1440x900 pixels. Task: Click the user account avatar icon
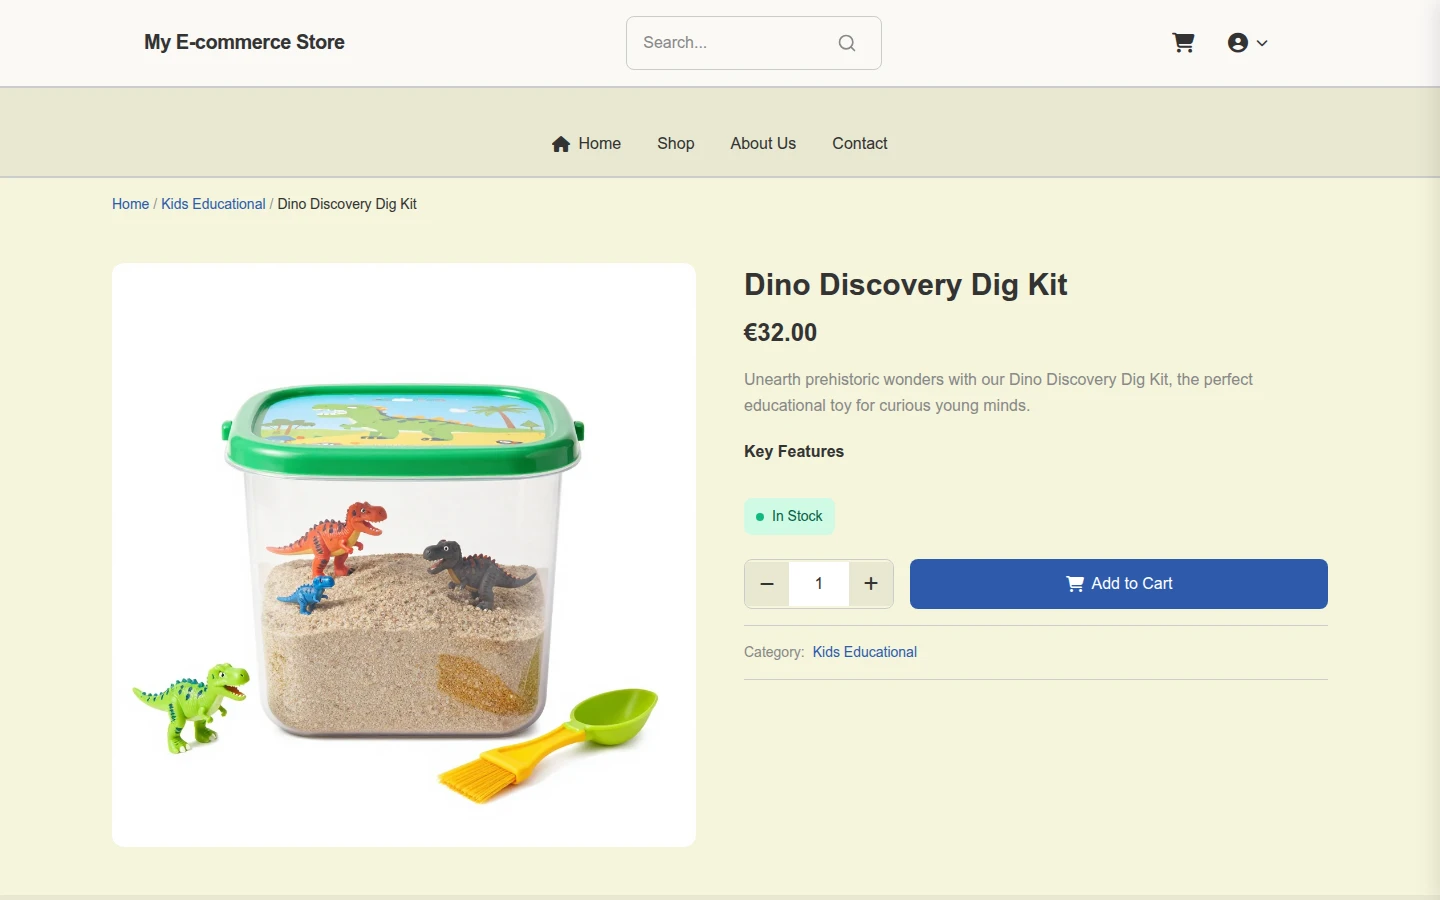click(1238, 43)
